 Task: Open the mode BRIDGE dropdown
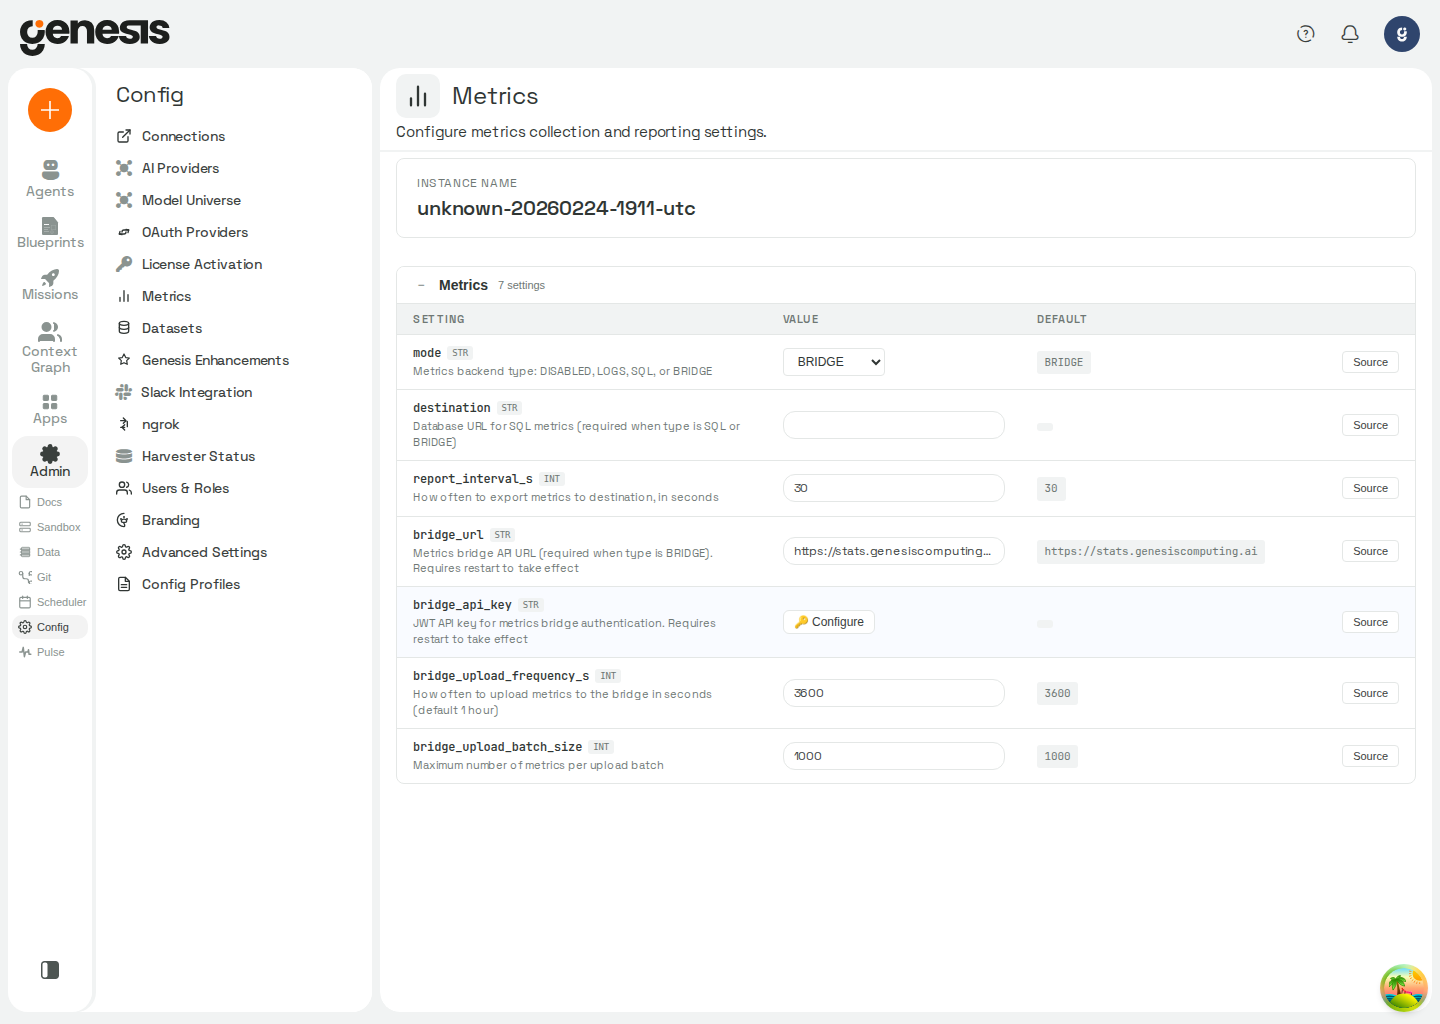(834, 362)
